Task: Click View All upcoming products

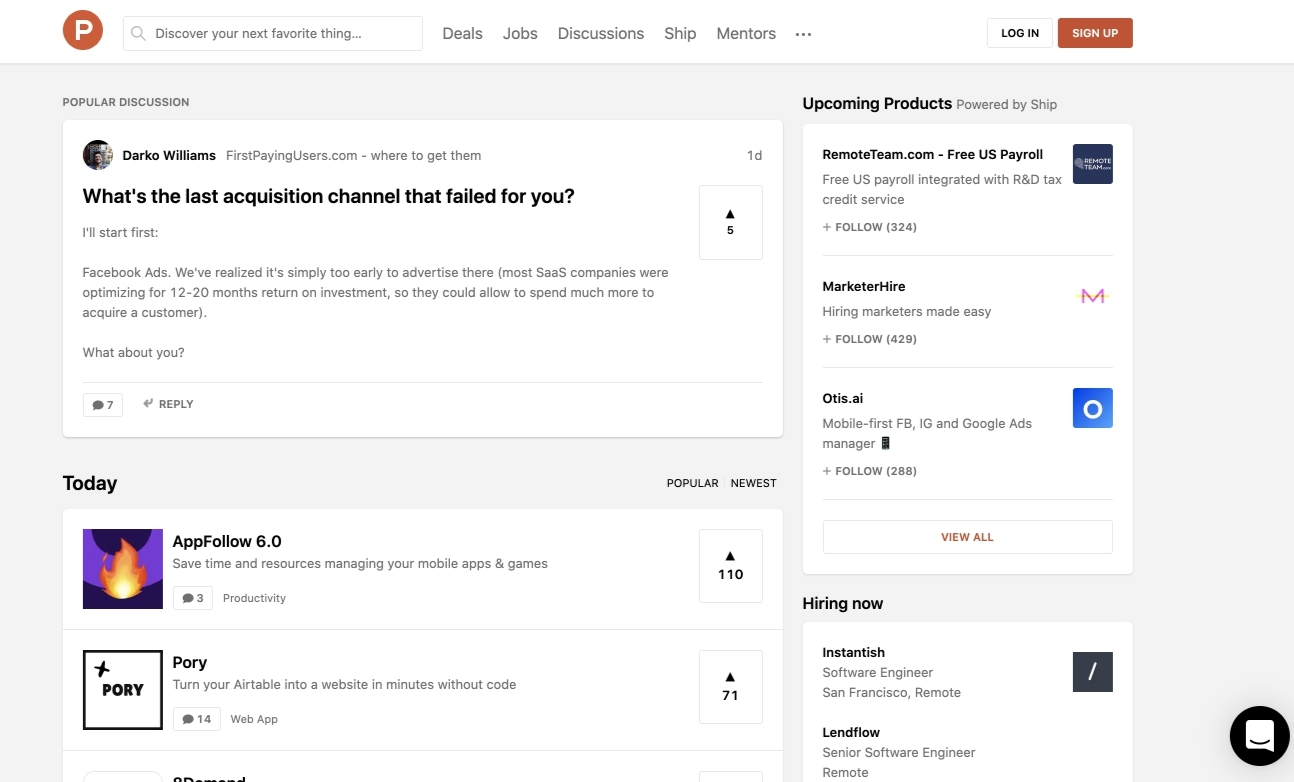Action: click(x=967, y=537)
